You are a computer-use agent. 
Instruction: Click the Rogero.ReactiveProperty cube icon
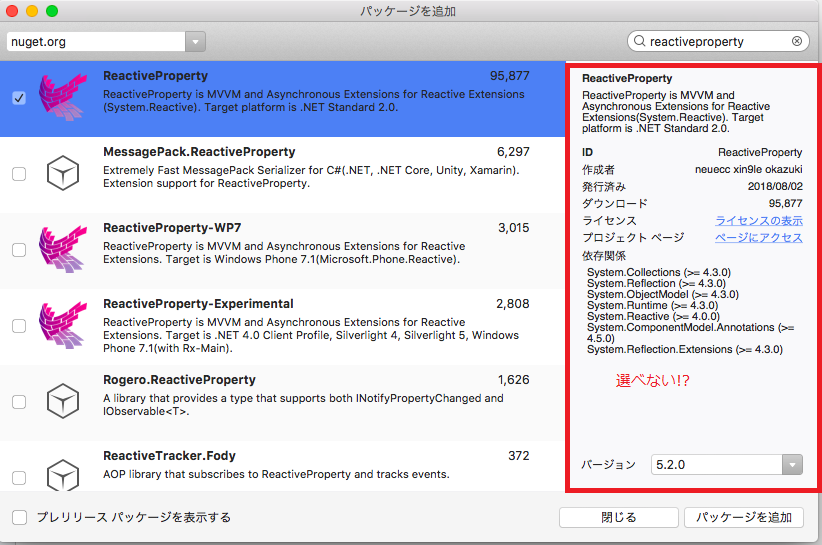point(63,401)
